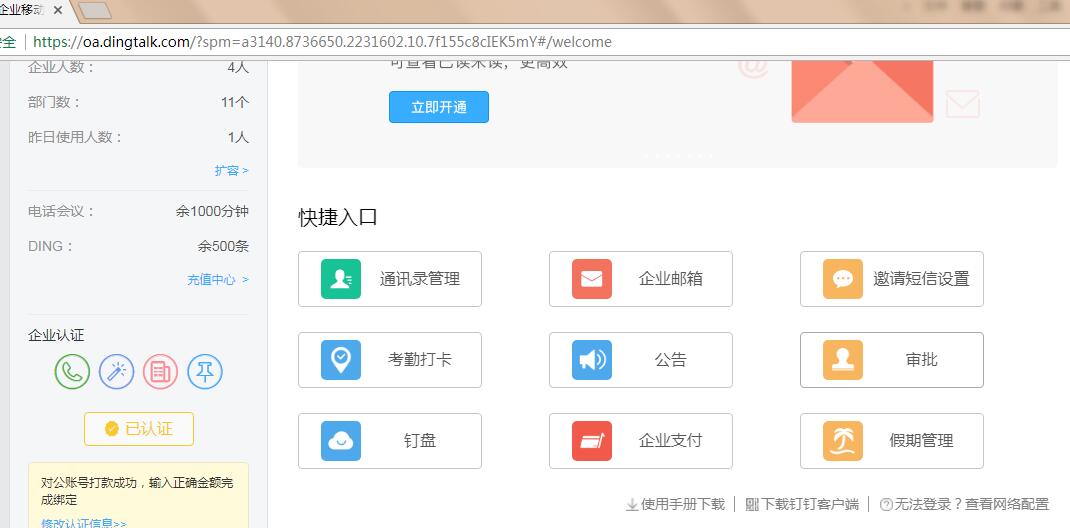
Task: Open the 修改认证信息 link
Action: pyautogui.click(x=84, y=523)
